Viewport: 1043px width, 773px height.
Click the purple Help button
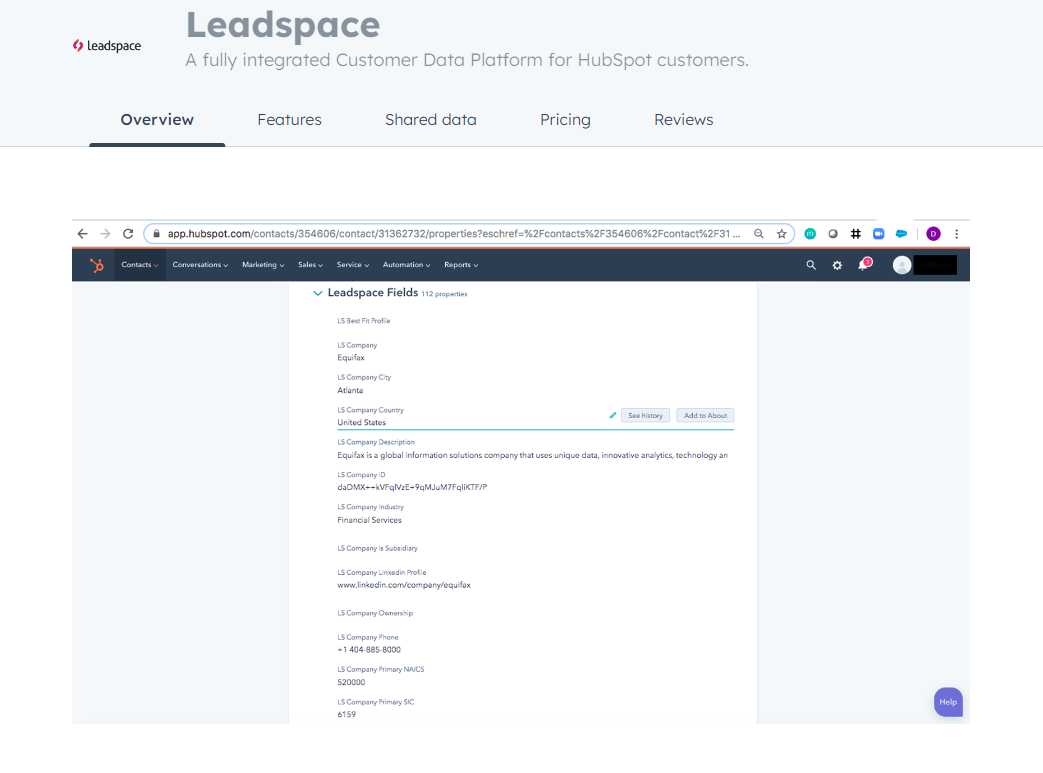coord(948,702)
